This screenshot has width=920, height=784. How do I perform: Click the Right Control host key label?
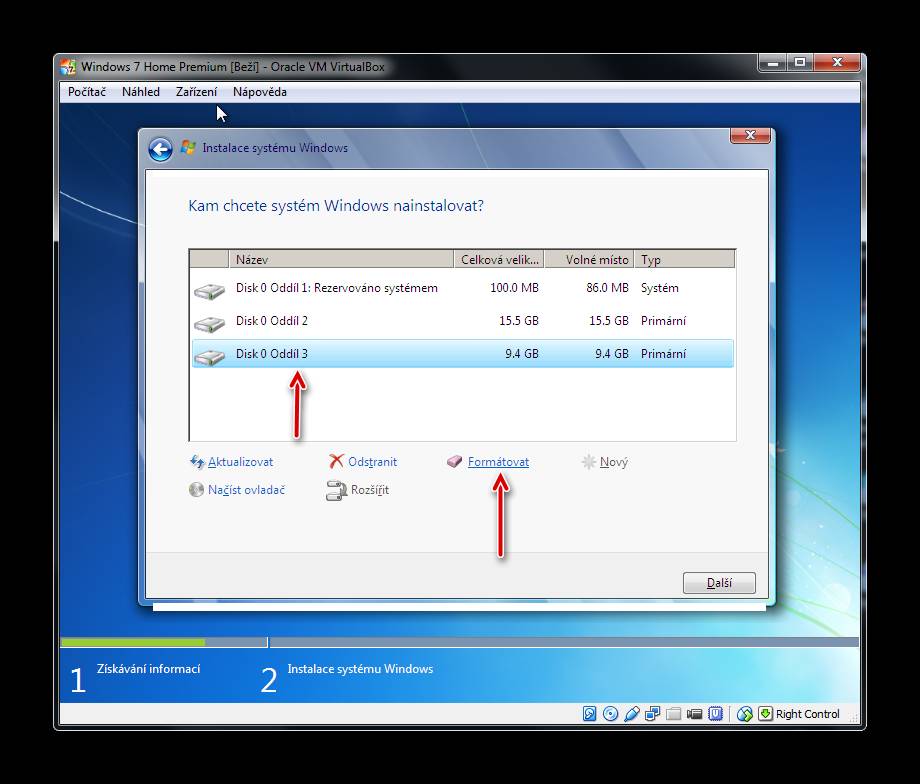[x=807, y=714]
